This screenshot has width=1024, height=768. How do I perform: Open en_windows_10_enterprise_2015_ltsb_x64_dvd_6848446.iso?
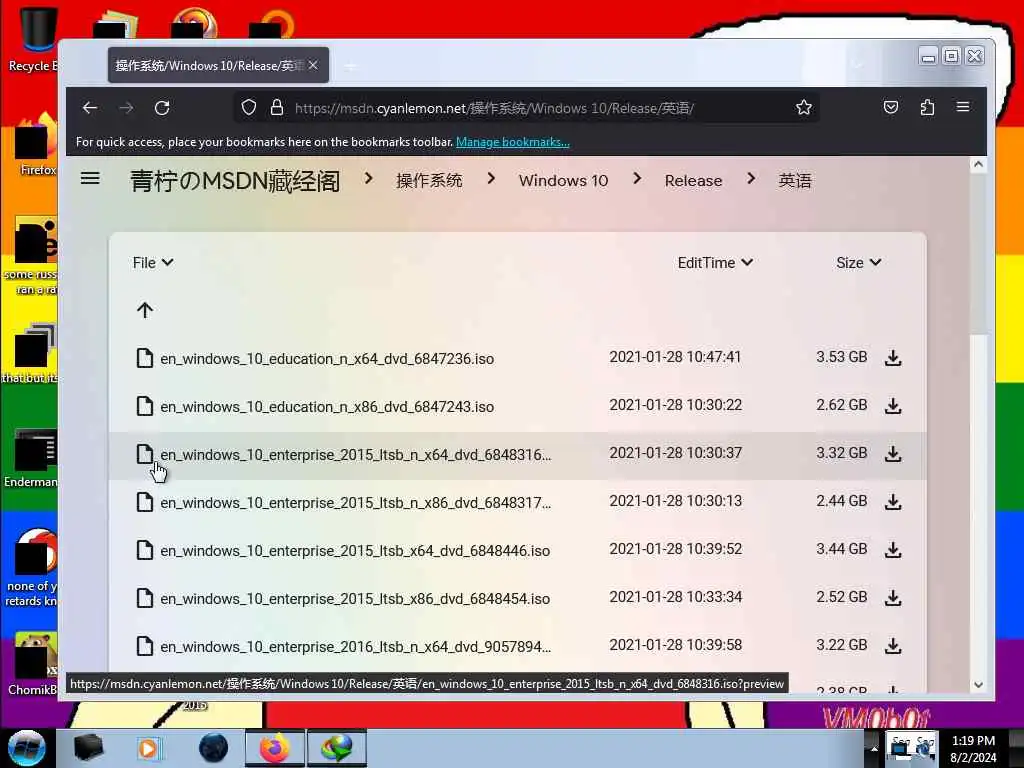click(355, 551)
